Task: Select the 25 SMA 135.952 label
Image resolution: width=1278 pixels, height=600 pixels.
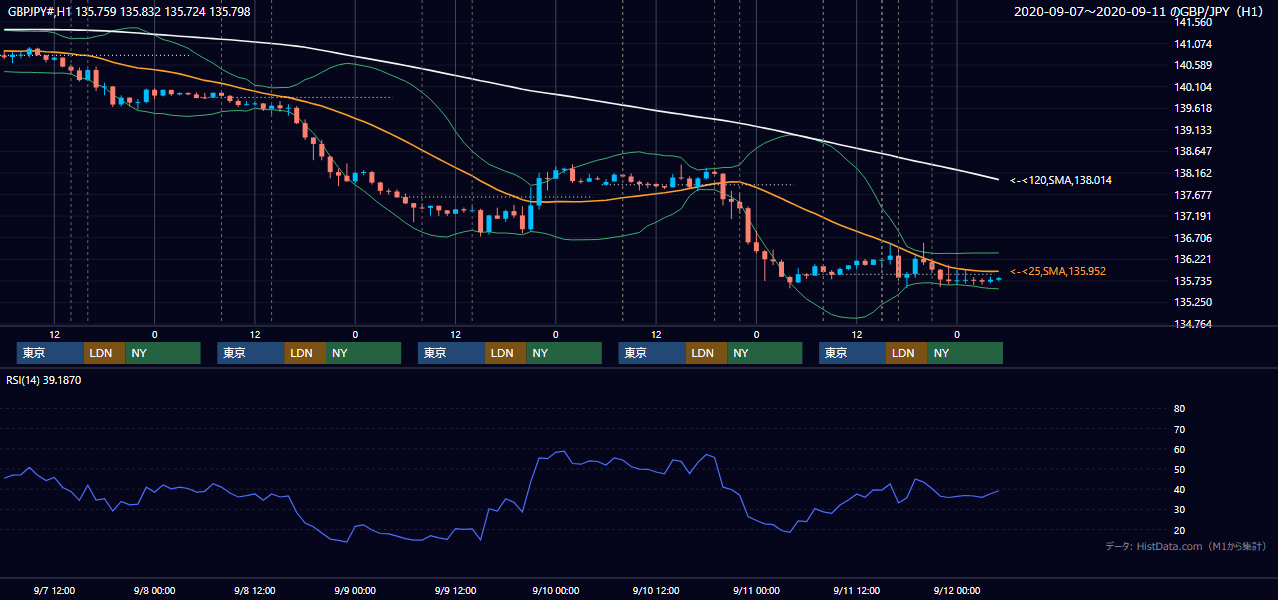Action: 1058,271
